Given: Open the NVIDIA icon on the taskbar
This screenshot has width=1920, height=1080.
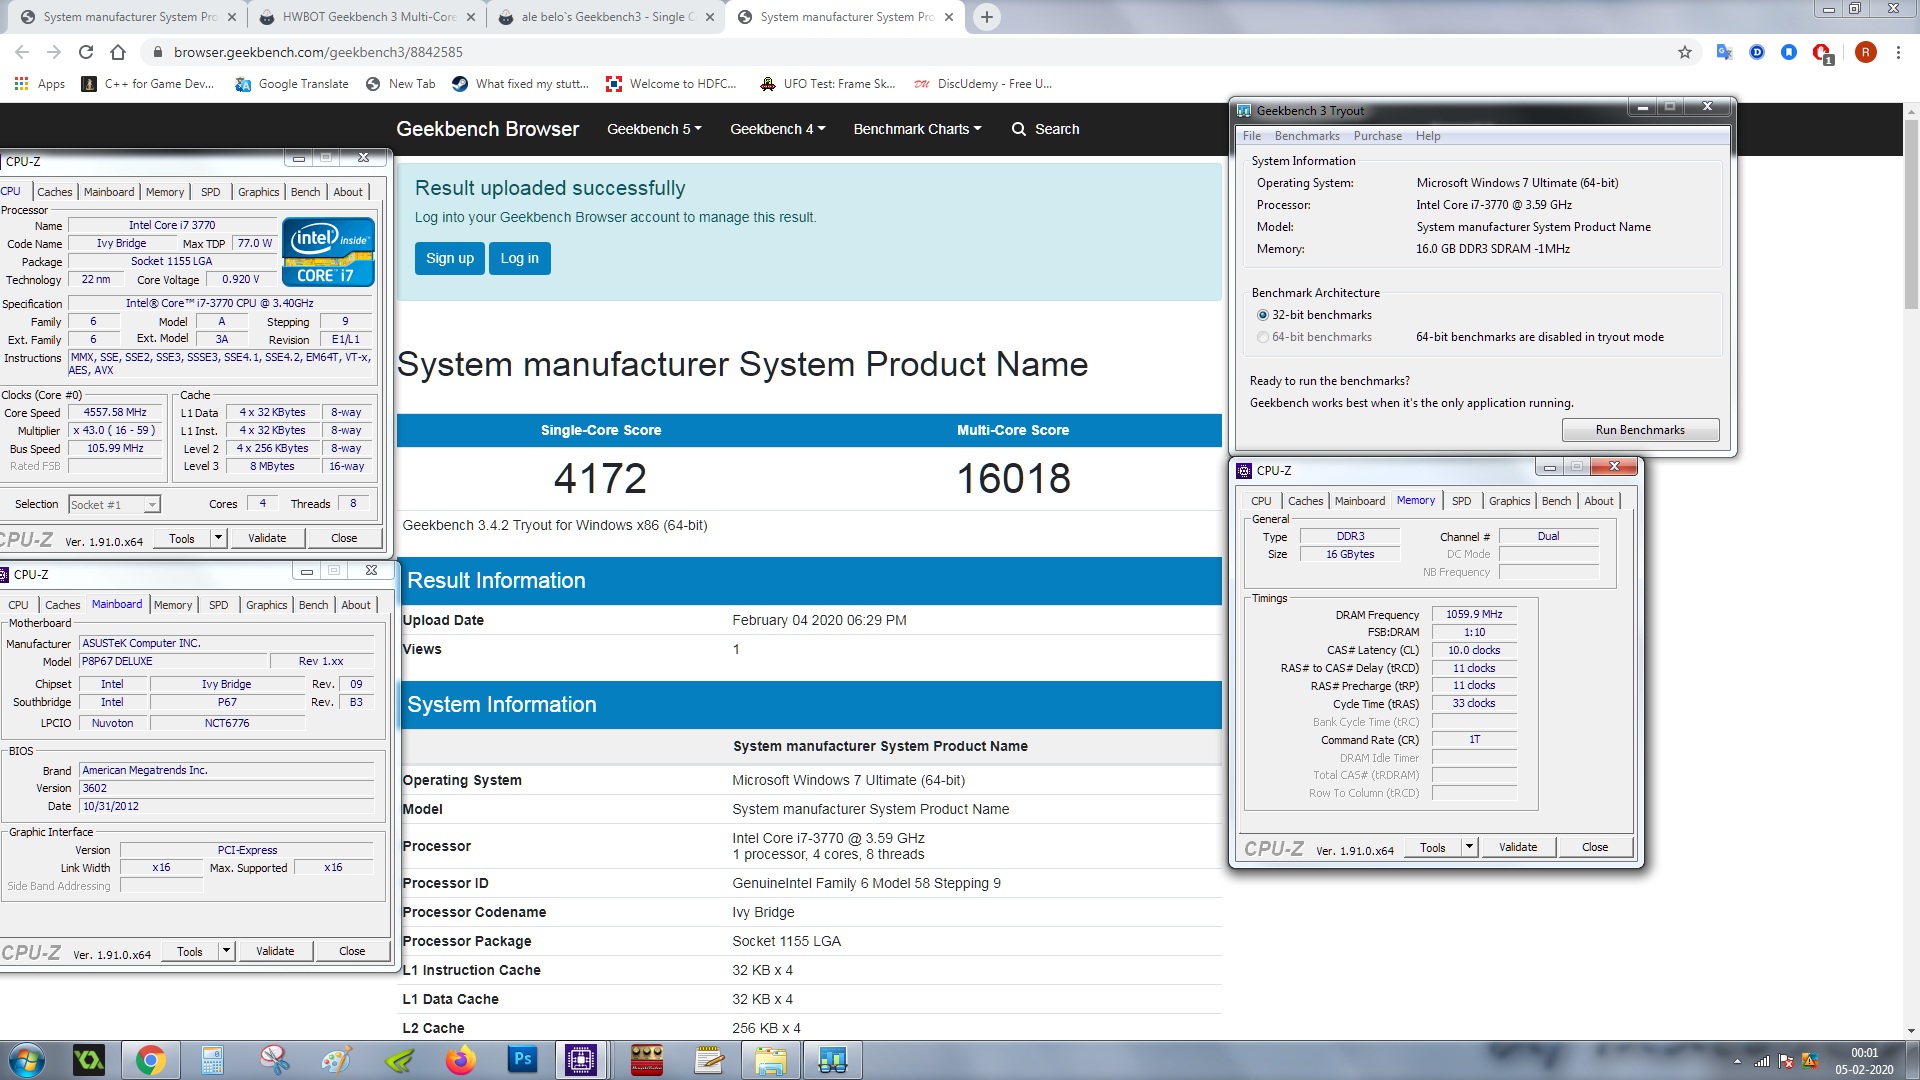Looking at the screenshot, I should [398, 1060].
